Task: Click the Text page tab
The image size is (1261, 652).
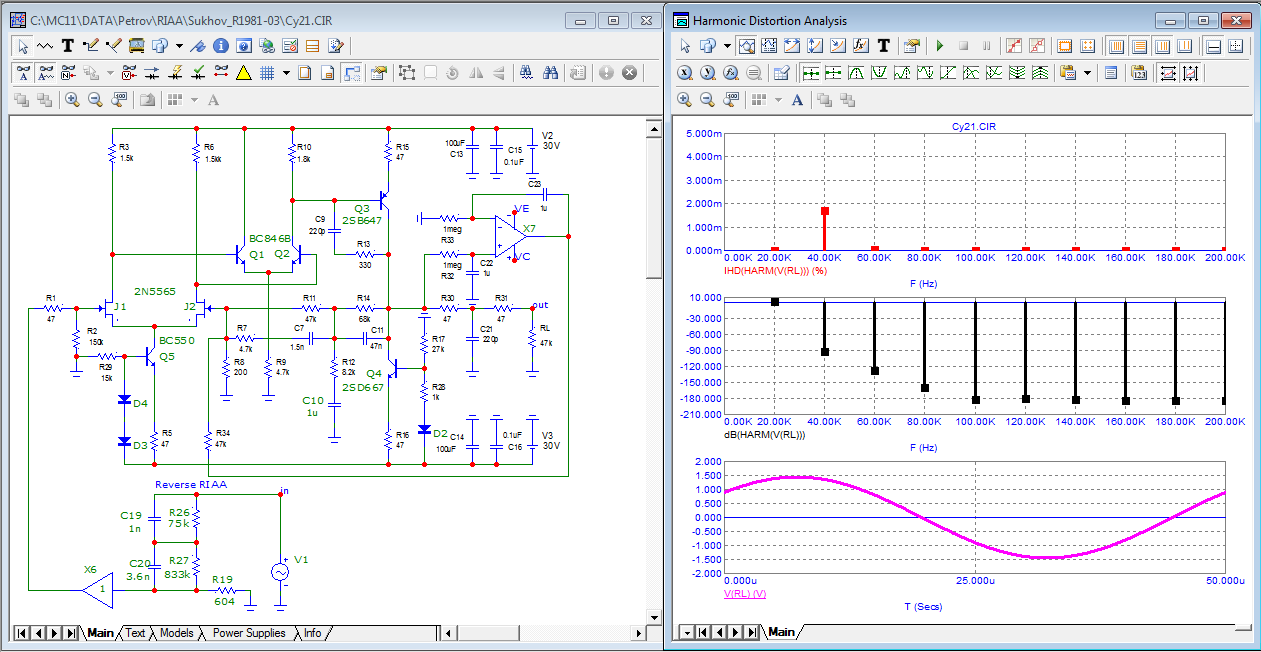Action: pyautogui.click(x=135, y=633)
